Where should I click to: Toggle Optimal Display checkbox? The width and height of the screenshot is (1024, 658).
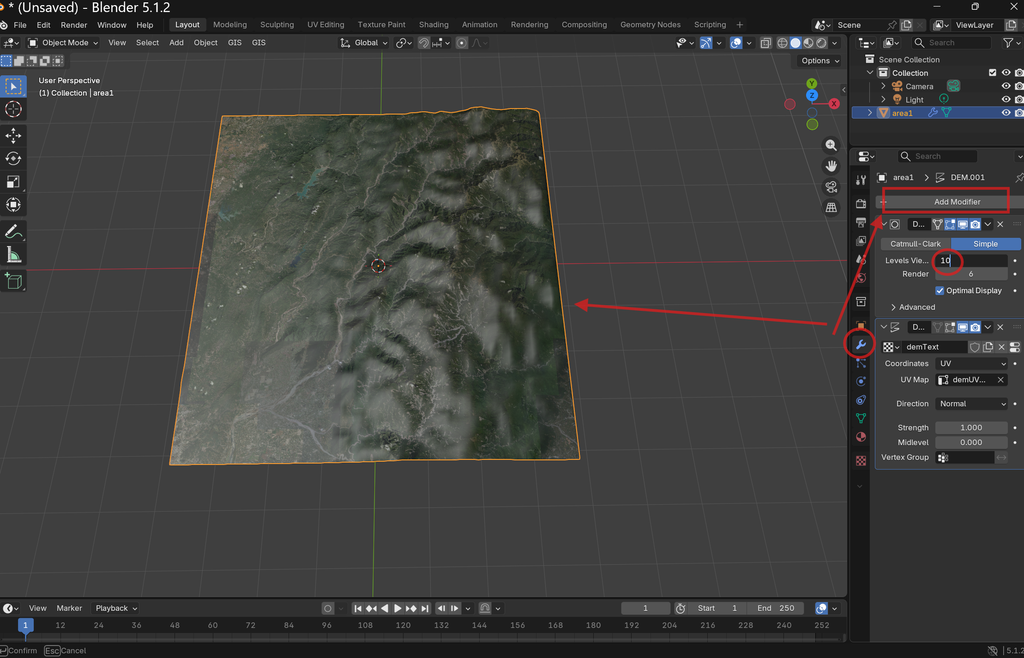click(940, 290)
